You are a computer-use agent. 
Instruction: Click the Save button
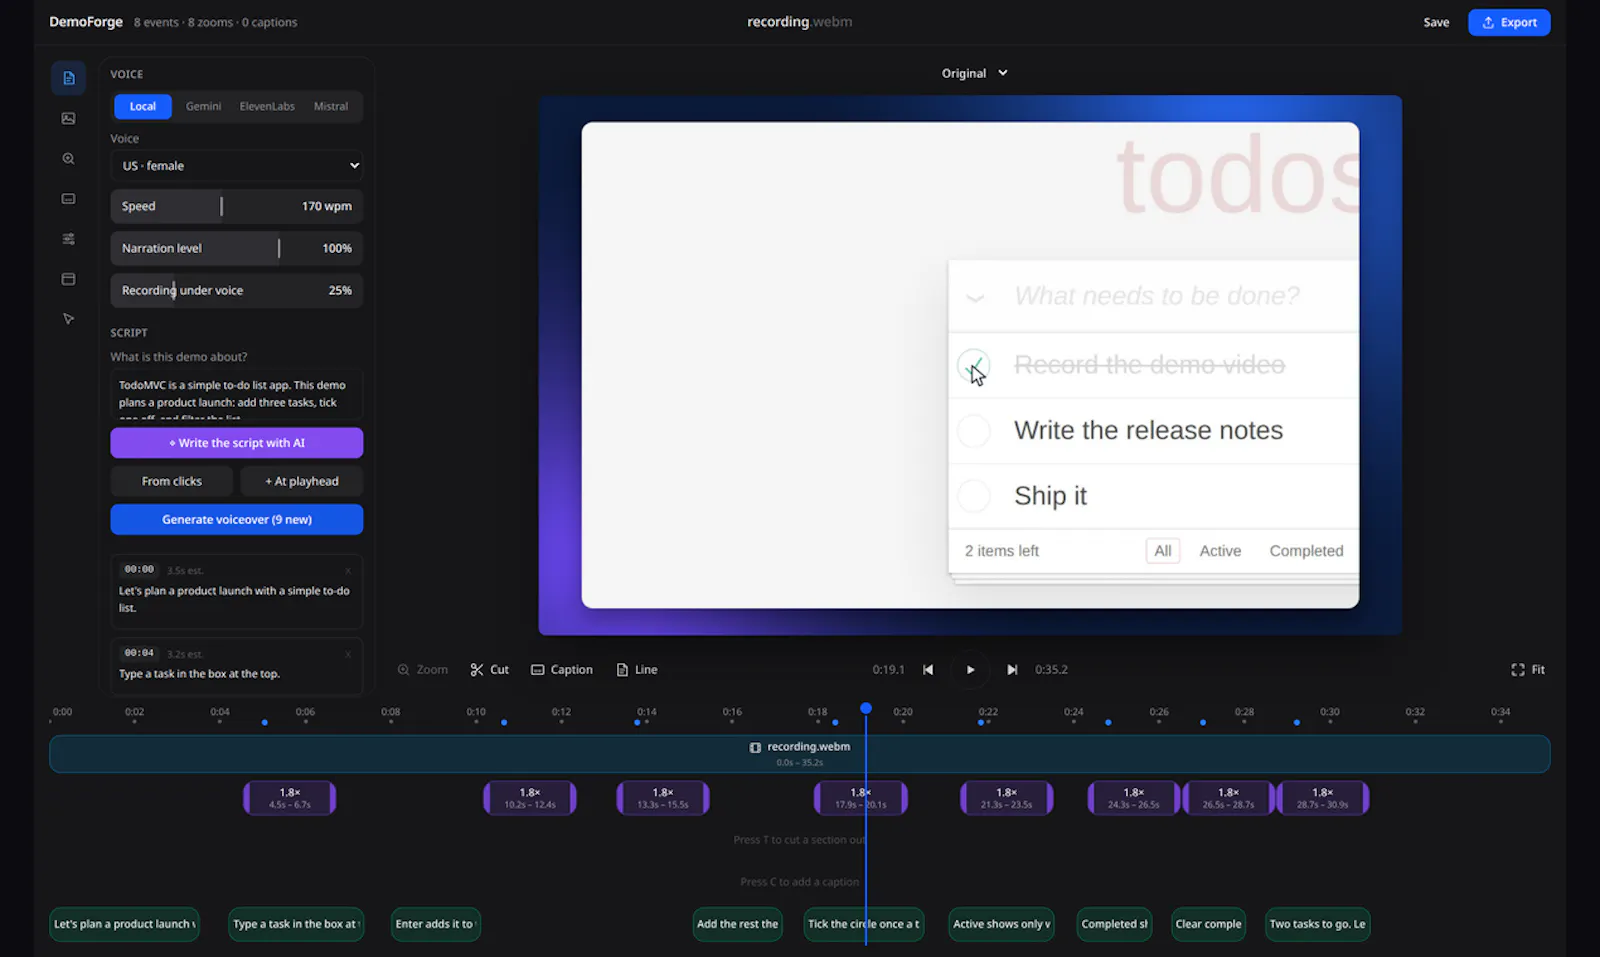(1436, 22)
